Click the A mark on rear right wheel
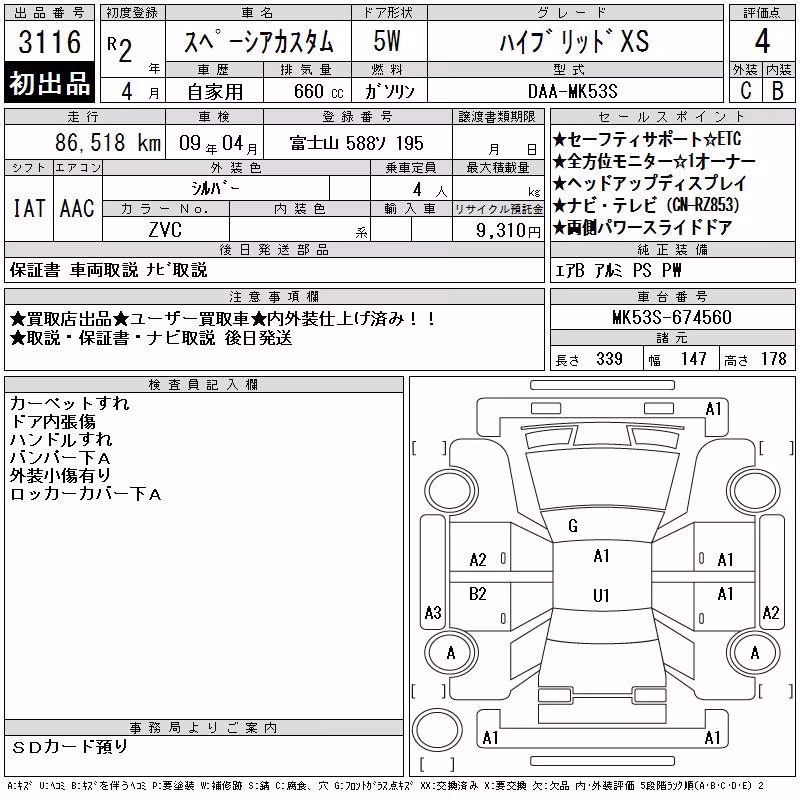The height and width of the screenshot is (800, 800). (755, 653)
